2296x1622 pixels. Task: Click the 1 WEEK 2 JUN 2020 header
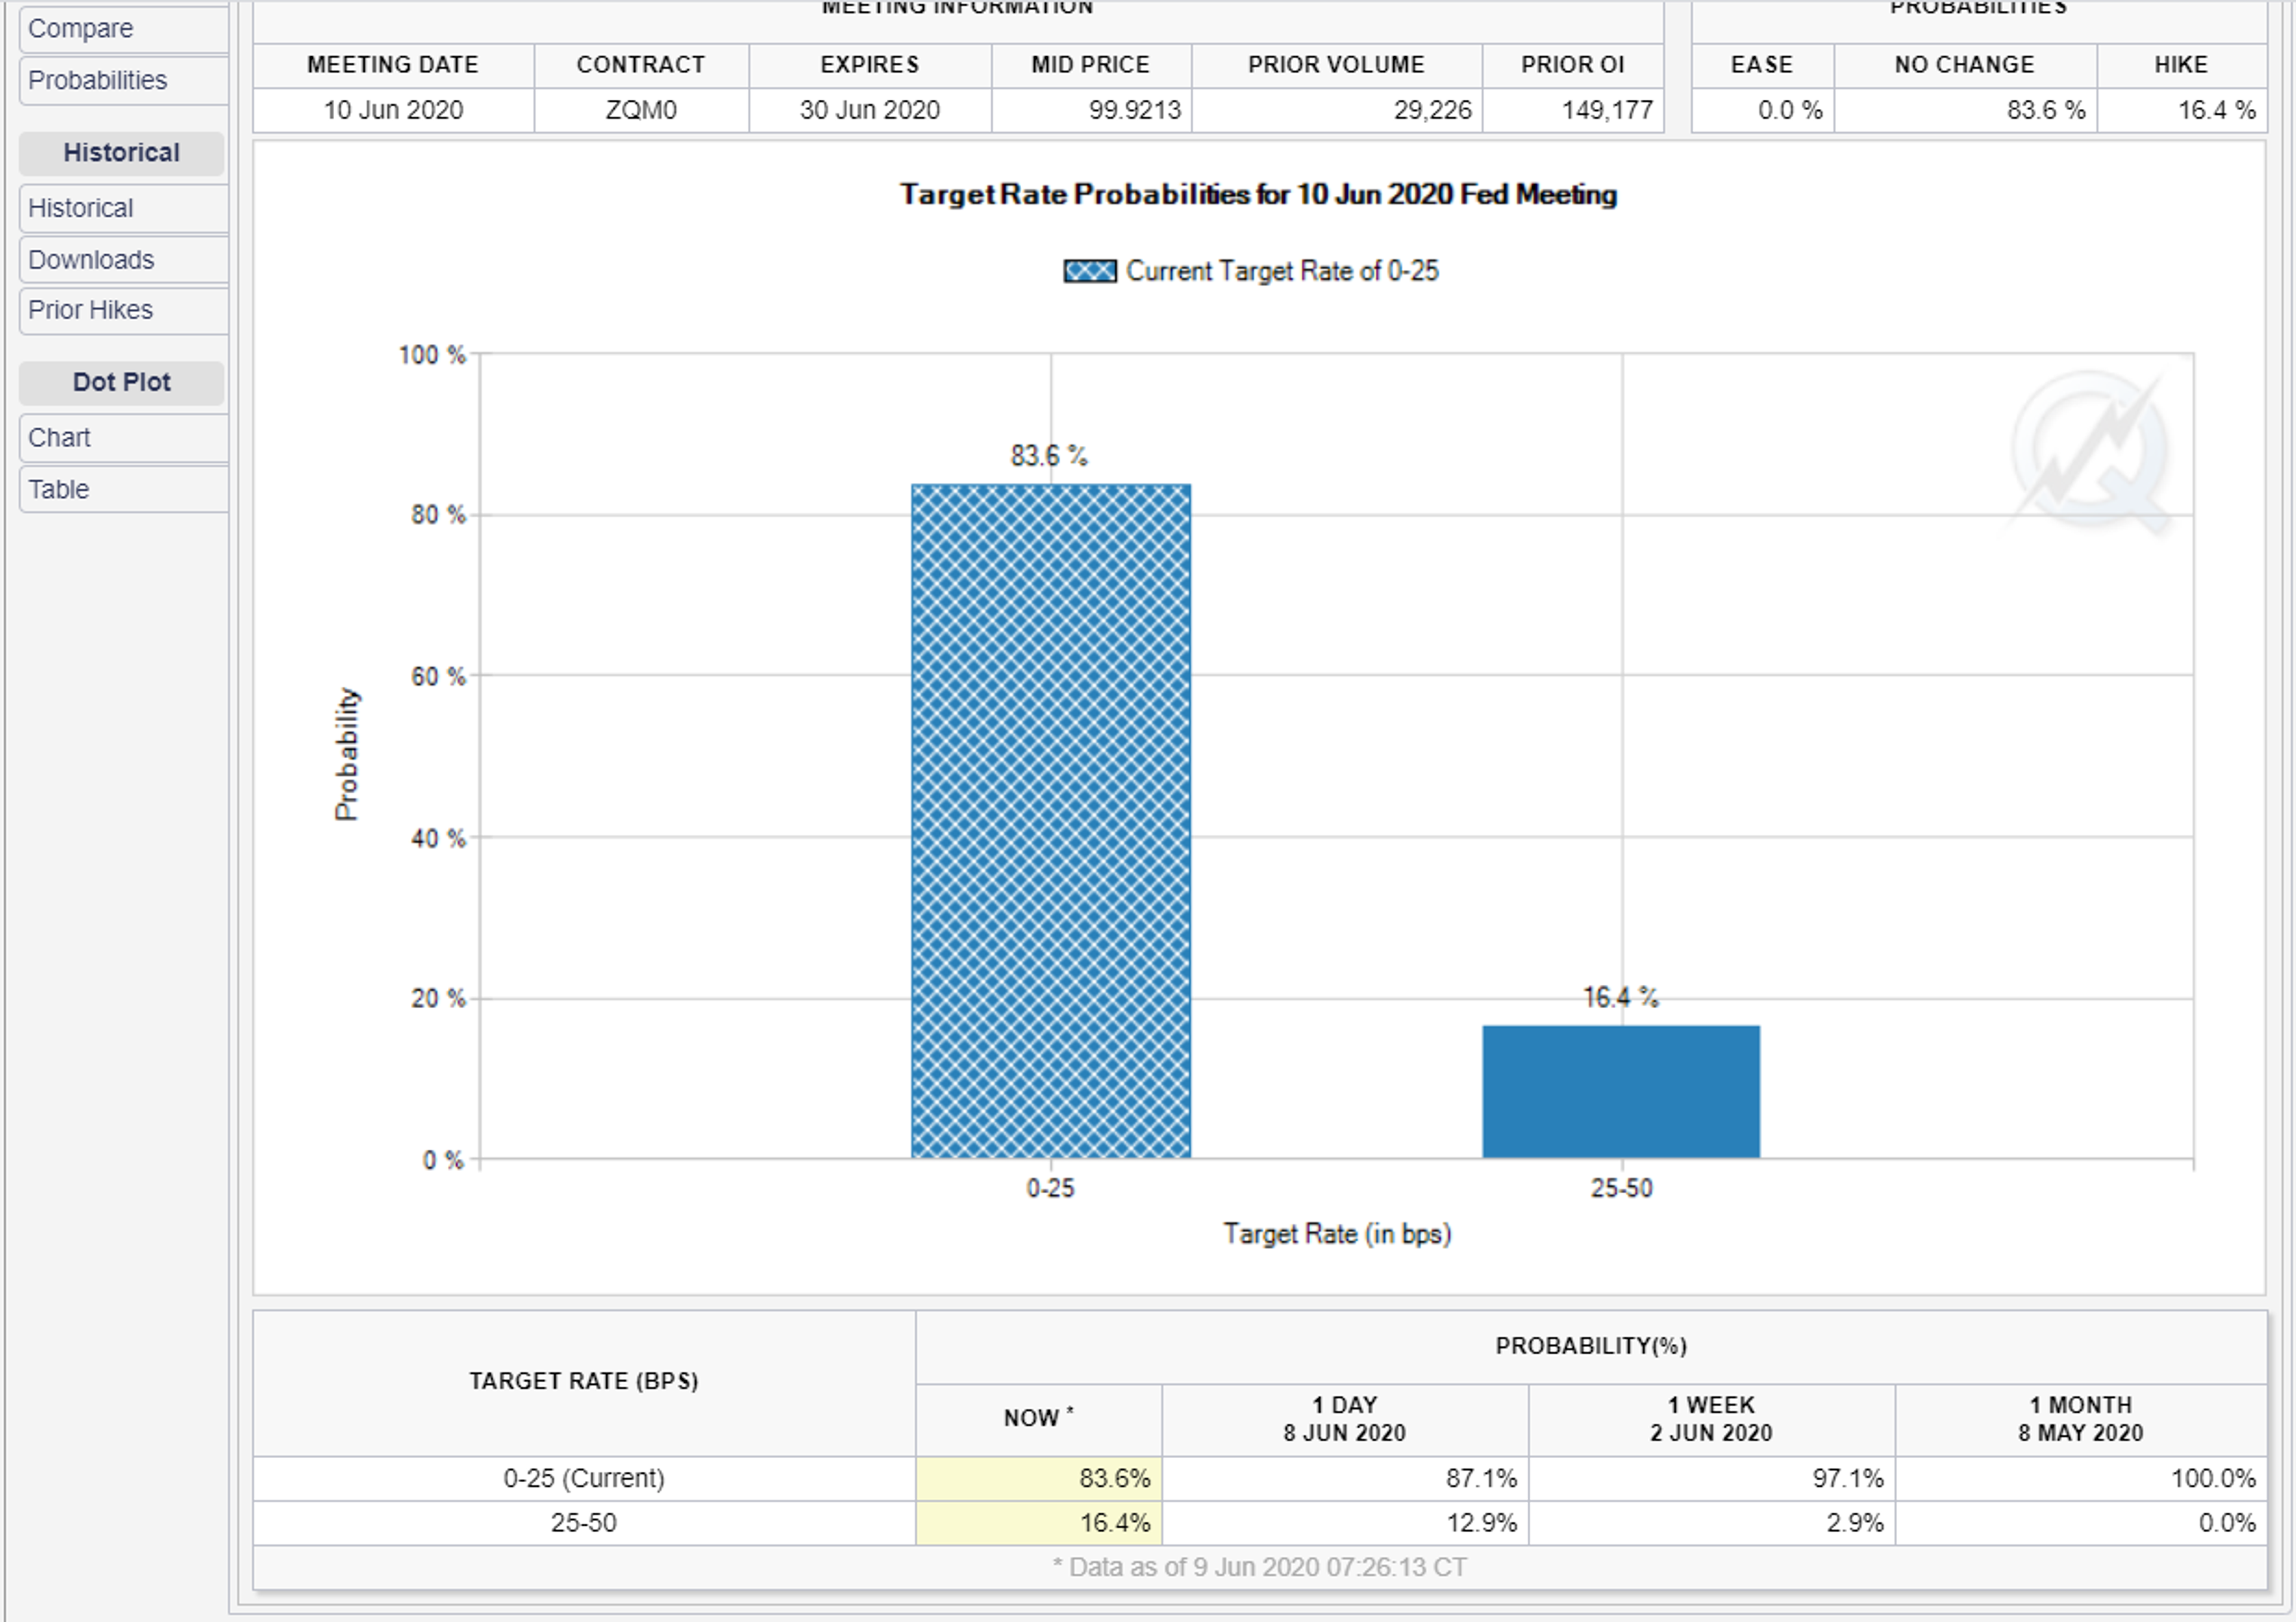tap(1711, 1419)
